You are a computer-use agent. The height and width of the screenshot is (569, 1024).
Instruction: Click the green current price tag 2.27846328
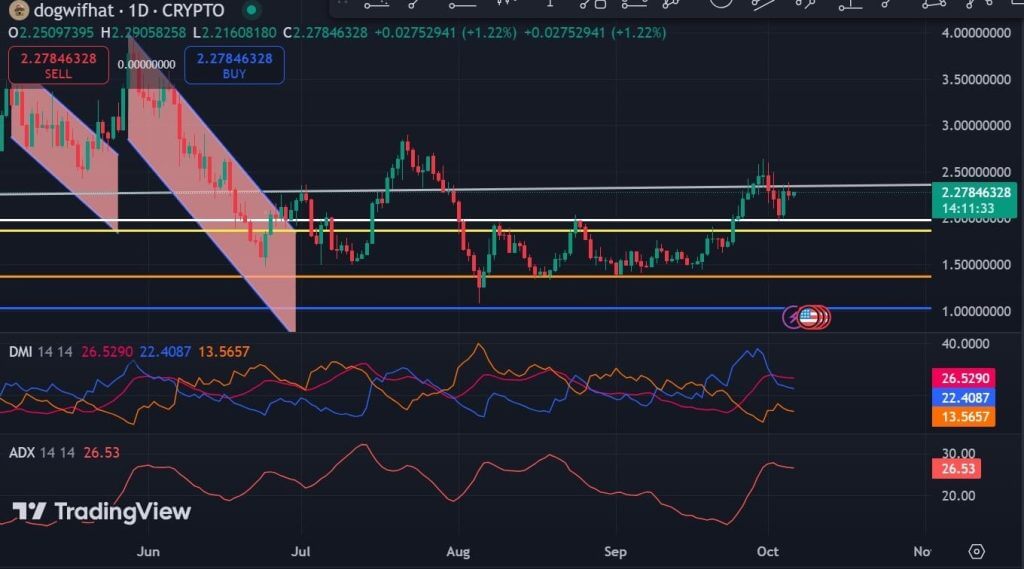click(x=974, y=200)
